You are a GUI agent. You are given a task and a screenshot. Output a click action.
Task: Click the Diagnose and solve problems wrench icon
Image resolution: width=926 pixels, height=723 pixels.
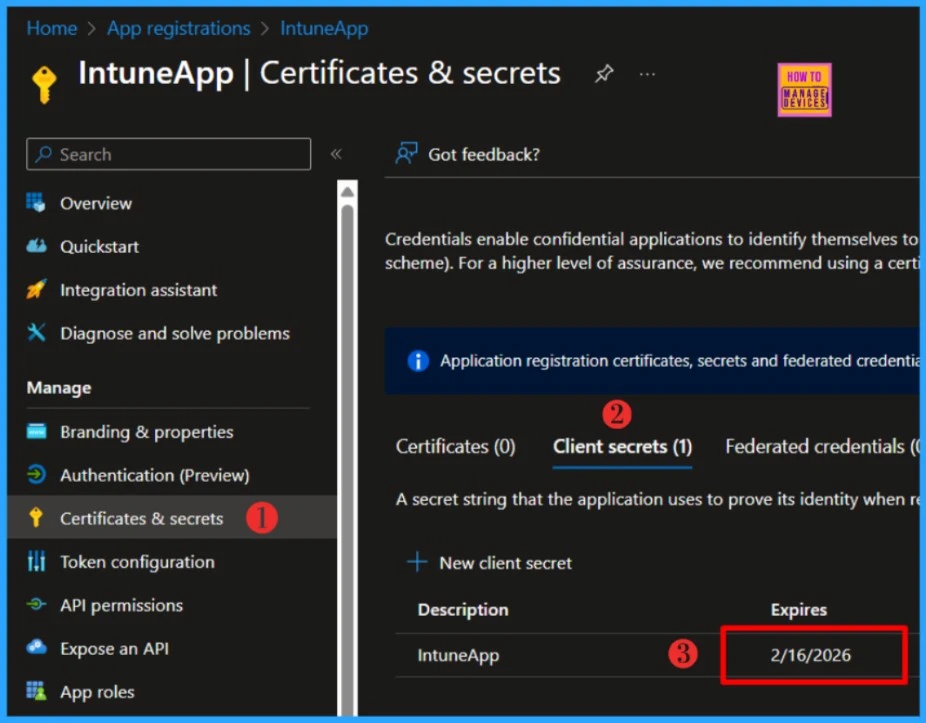(36, 333)
